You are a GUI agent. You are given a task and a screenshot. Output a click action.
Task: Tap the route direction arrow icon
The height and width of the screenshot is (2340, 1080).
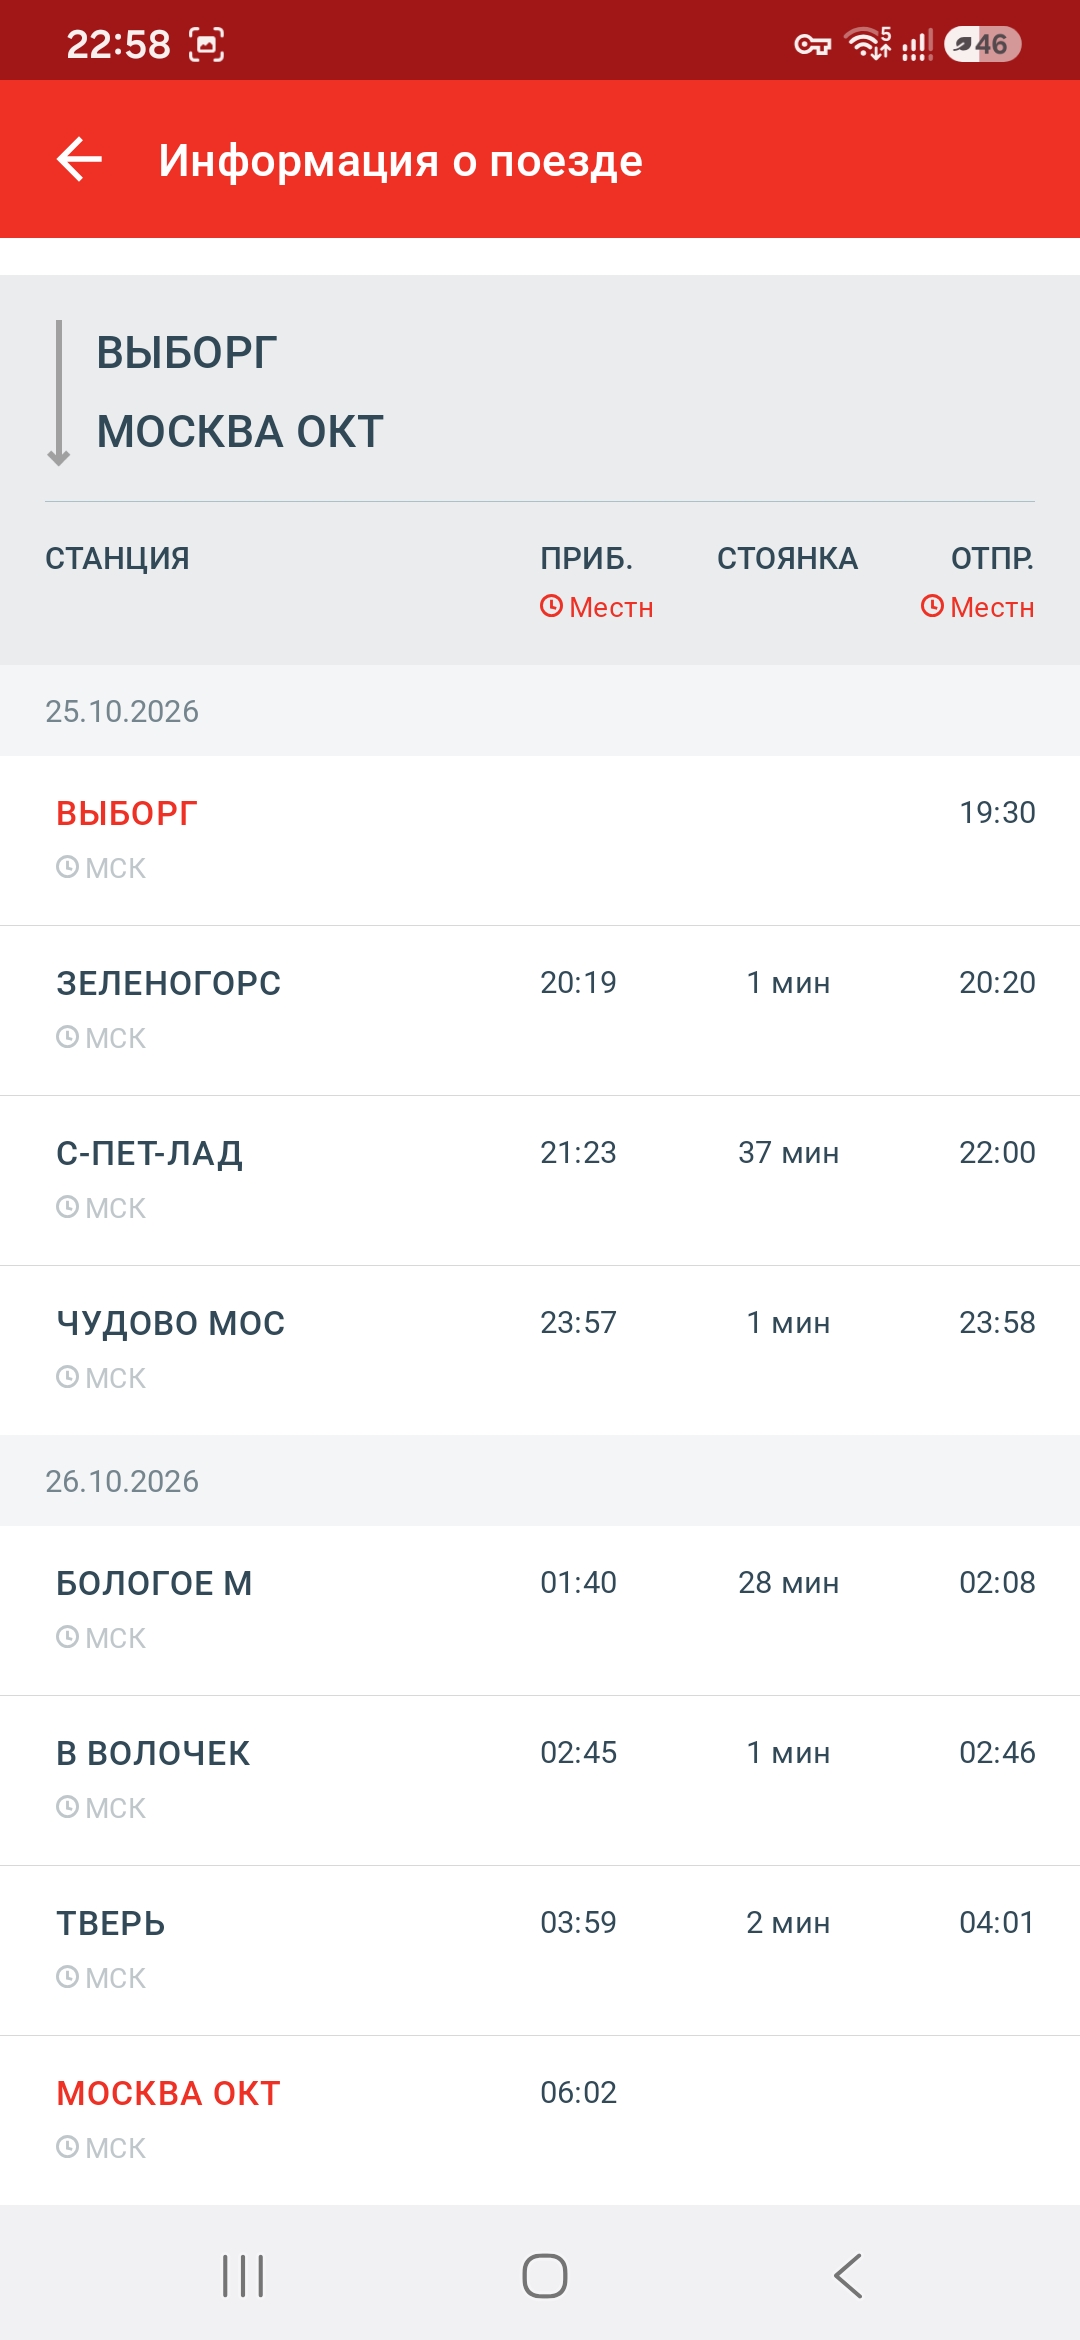pos(59,393)
